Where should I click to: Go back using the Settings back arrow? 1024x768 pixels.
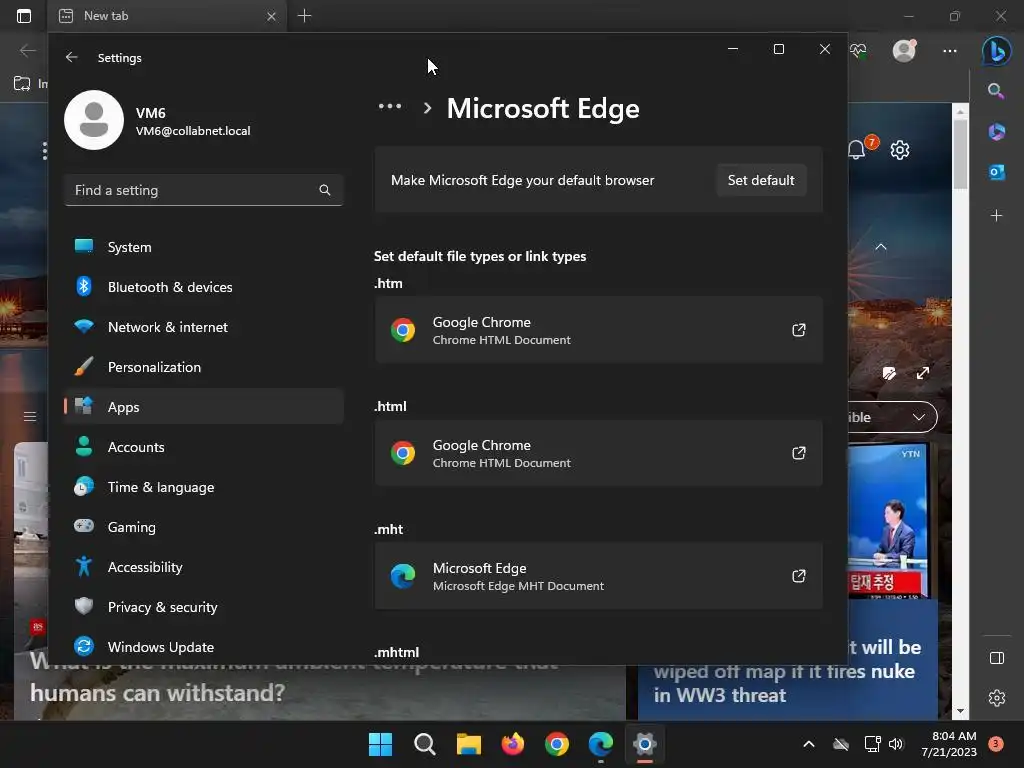pos(72,57)
